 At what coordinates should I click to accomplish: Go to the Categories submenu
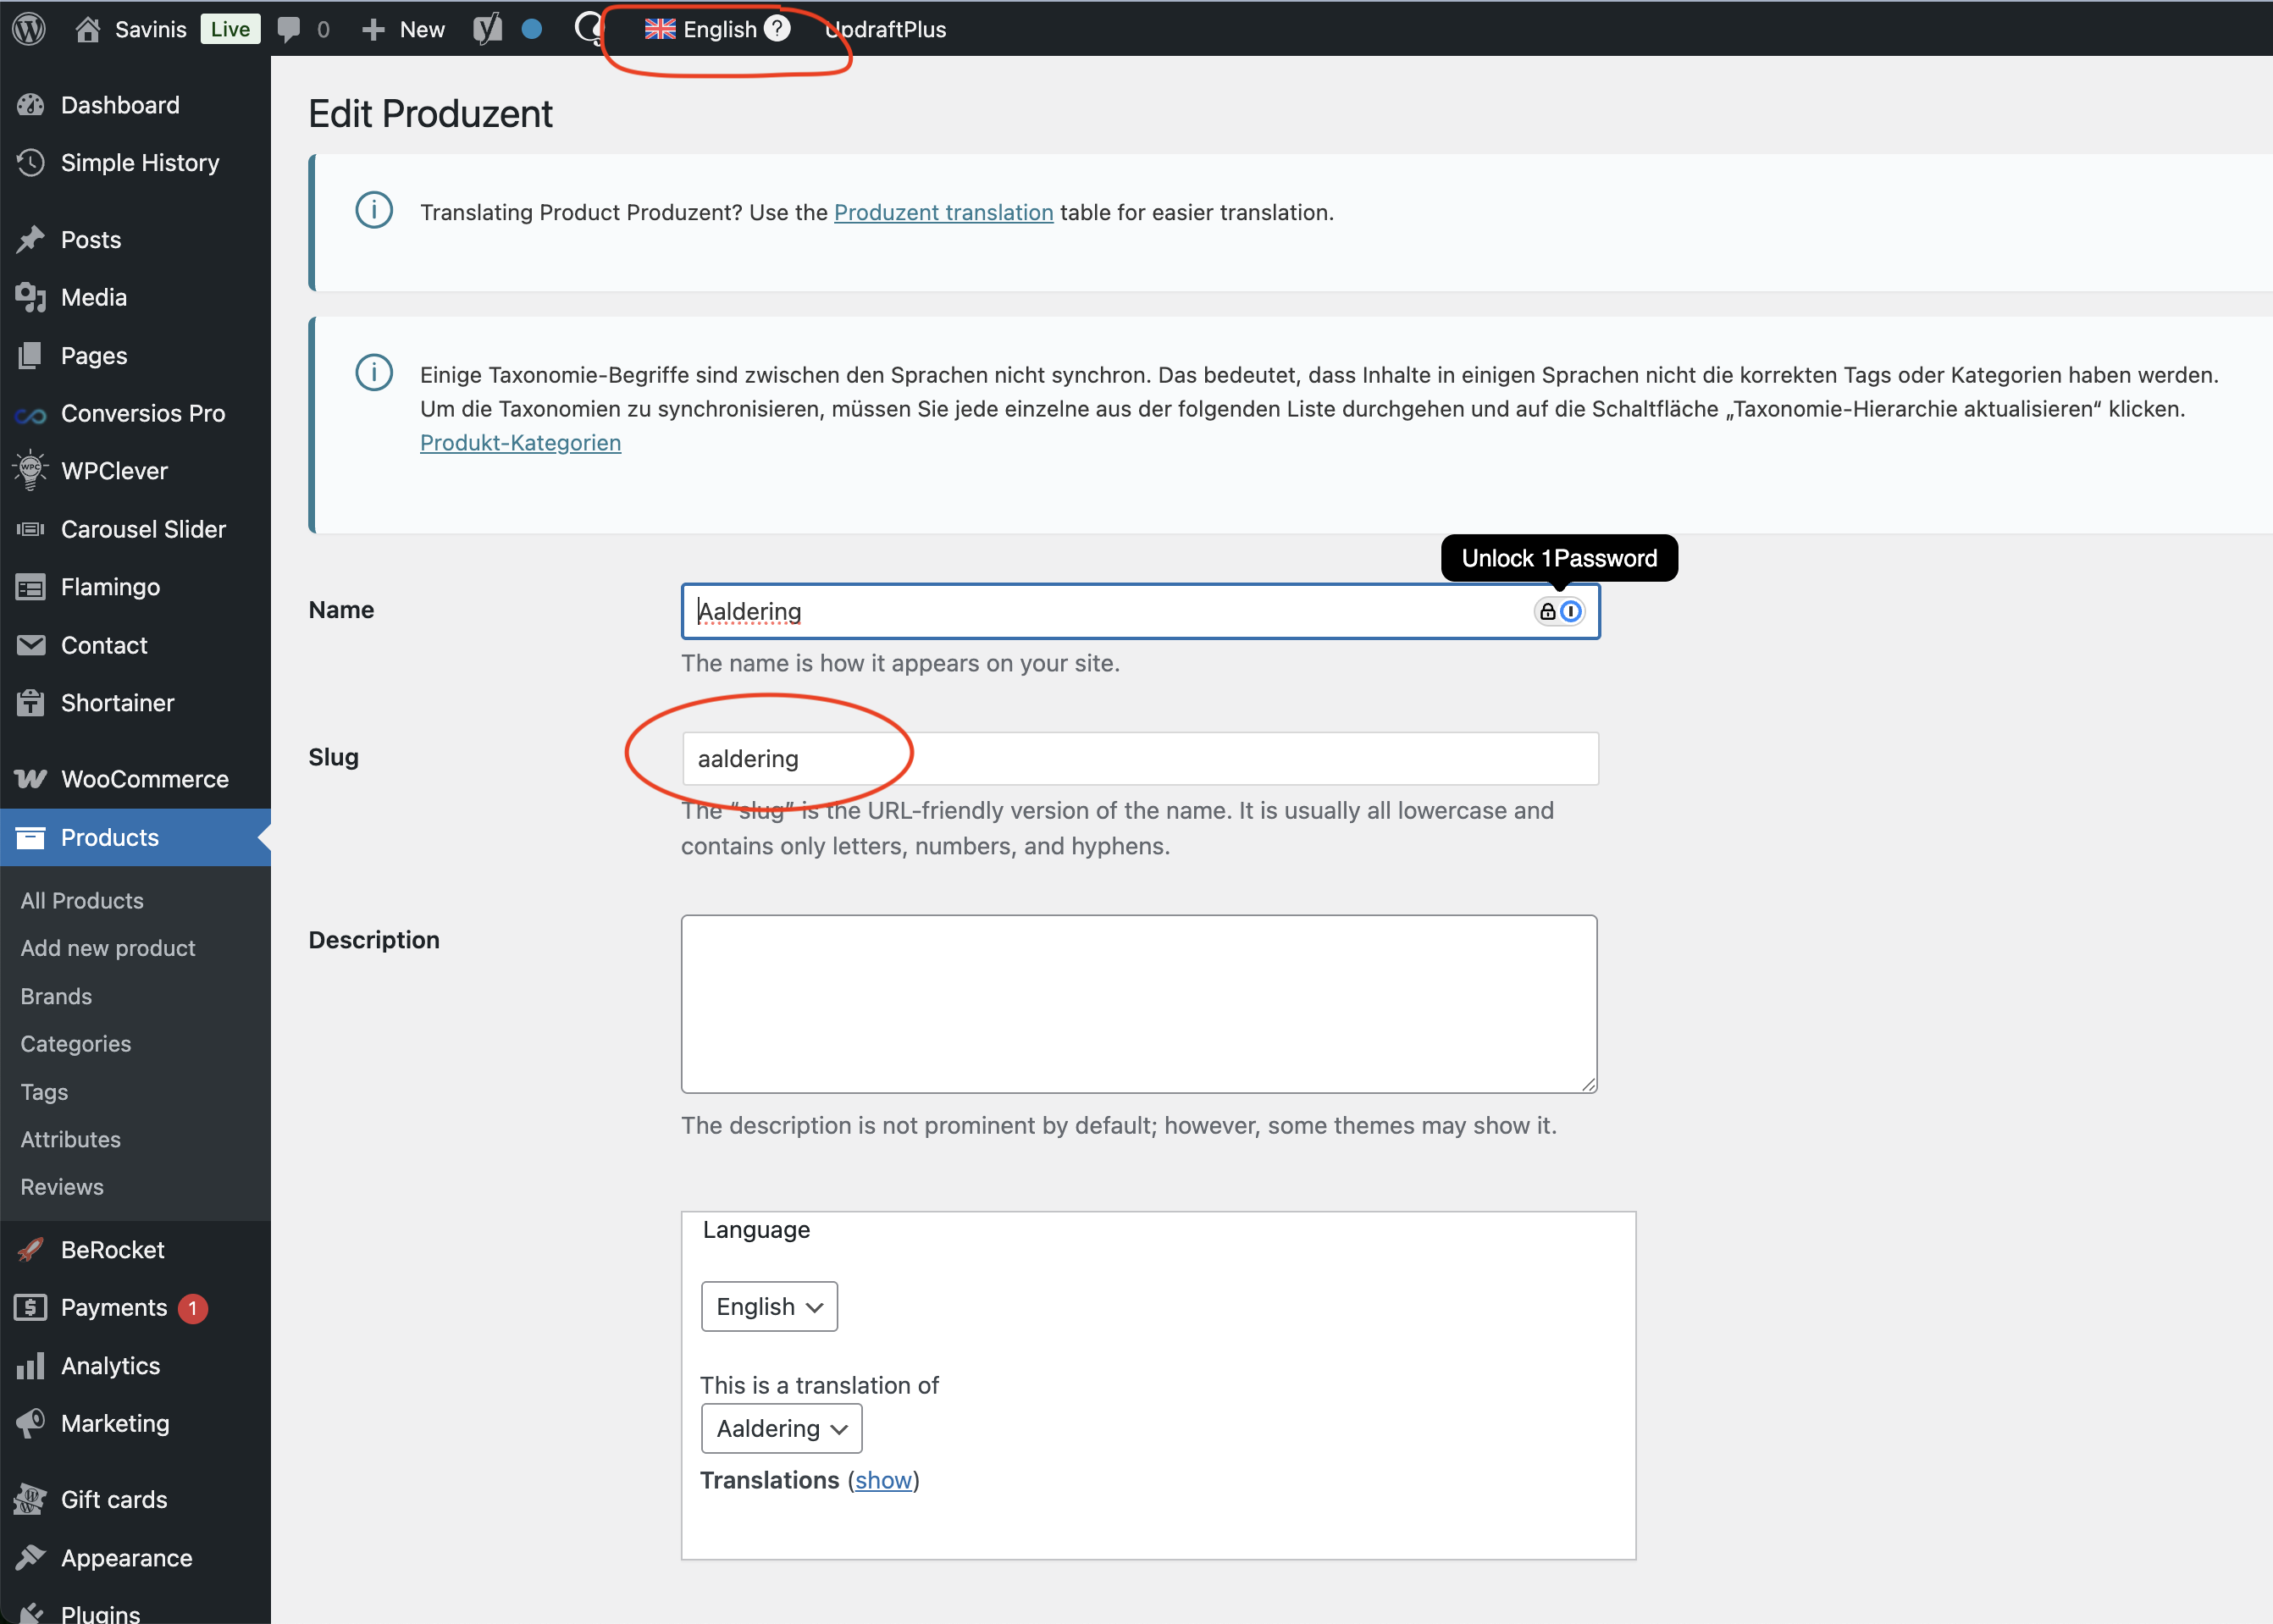tap(76, 1043)
